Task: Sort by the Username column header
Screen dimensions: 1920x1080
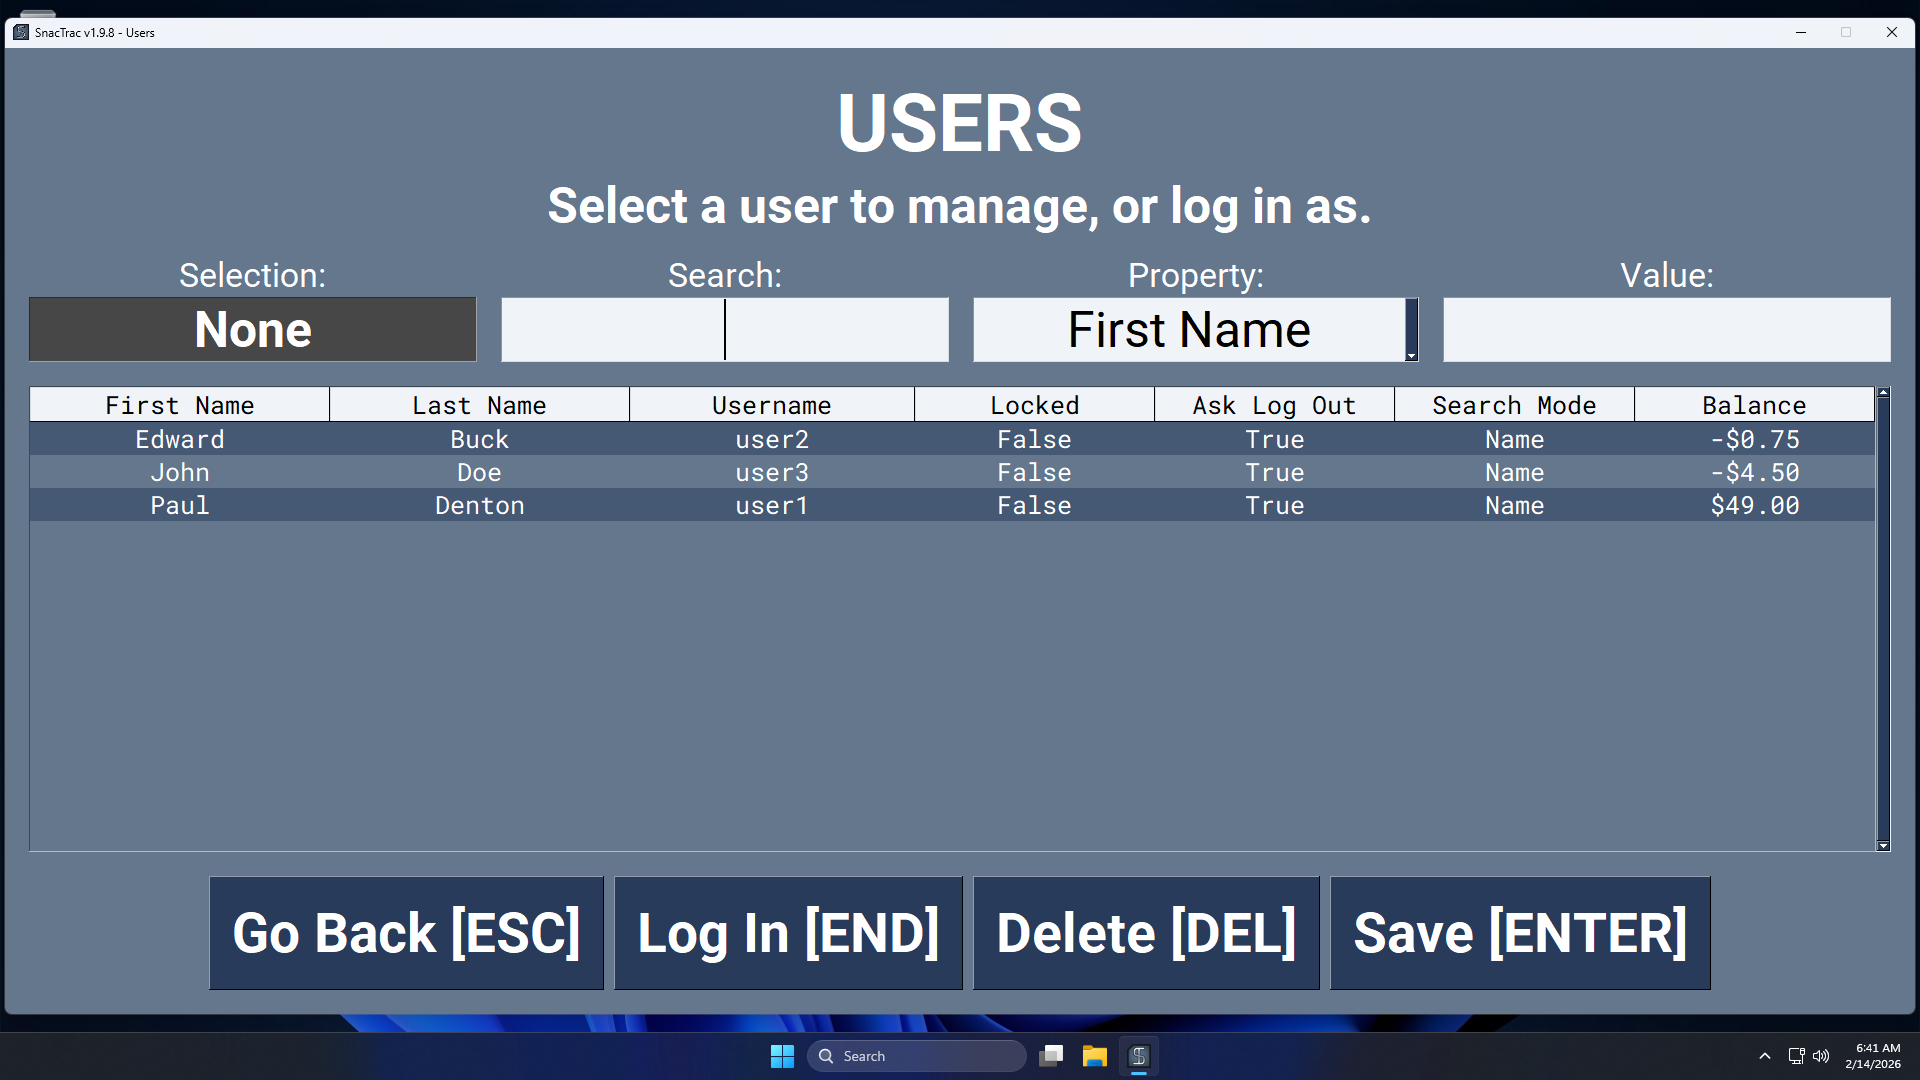Action: 771,405
